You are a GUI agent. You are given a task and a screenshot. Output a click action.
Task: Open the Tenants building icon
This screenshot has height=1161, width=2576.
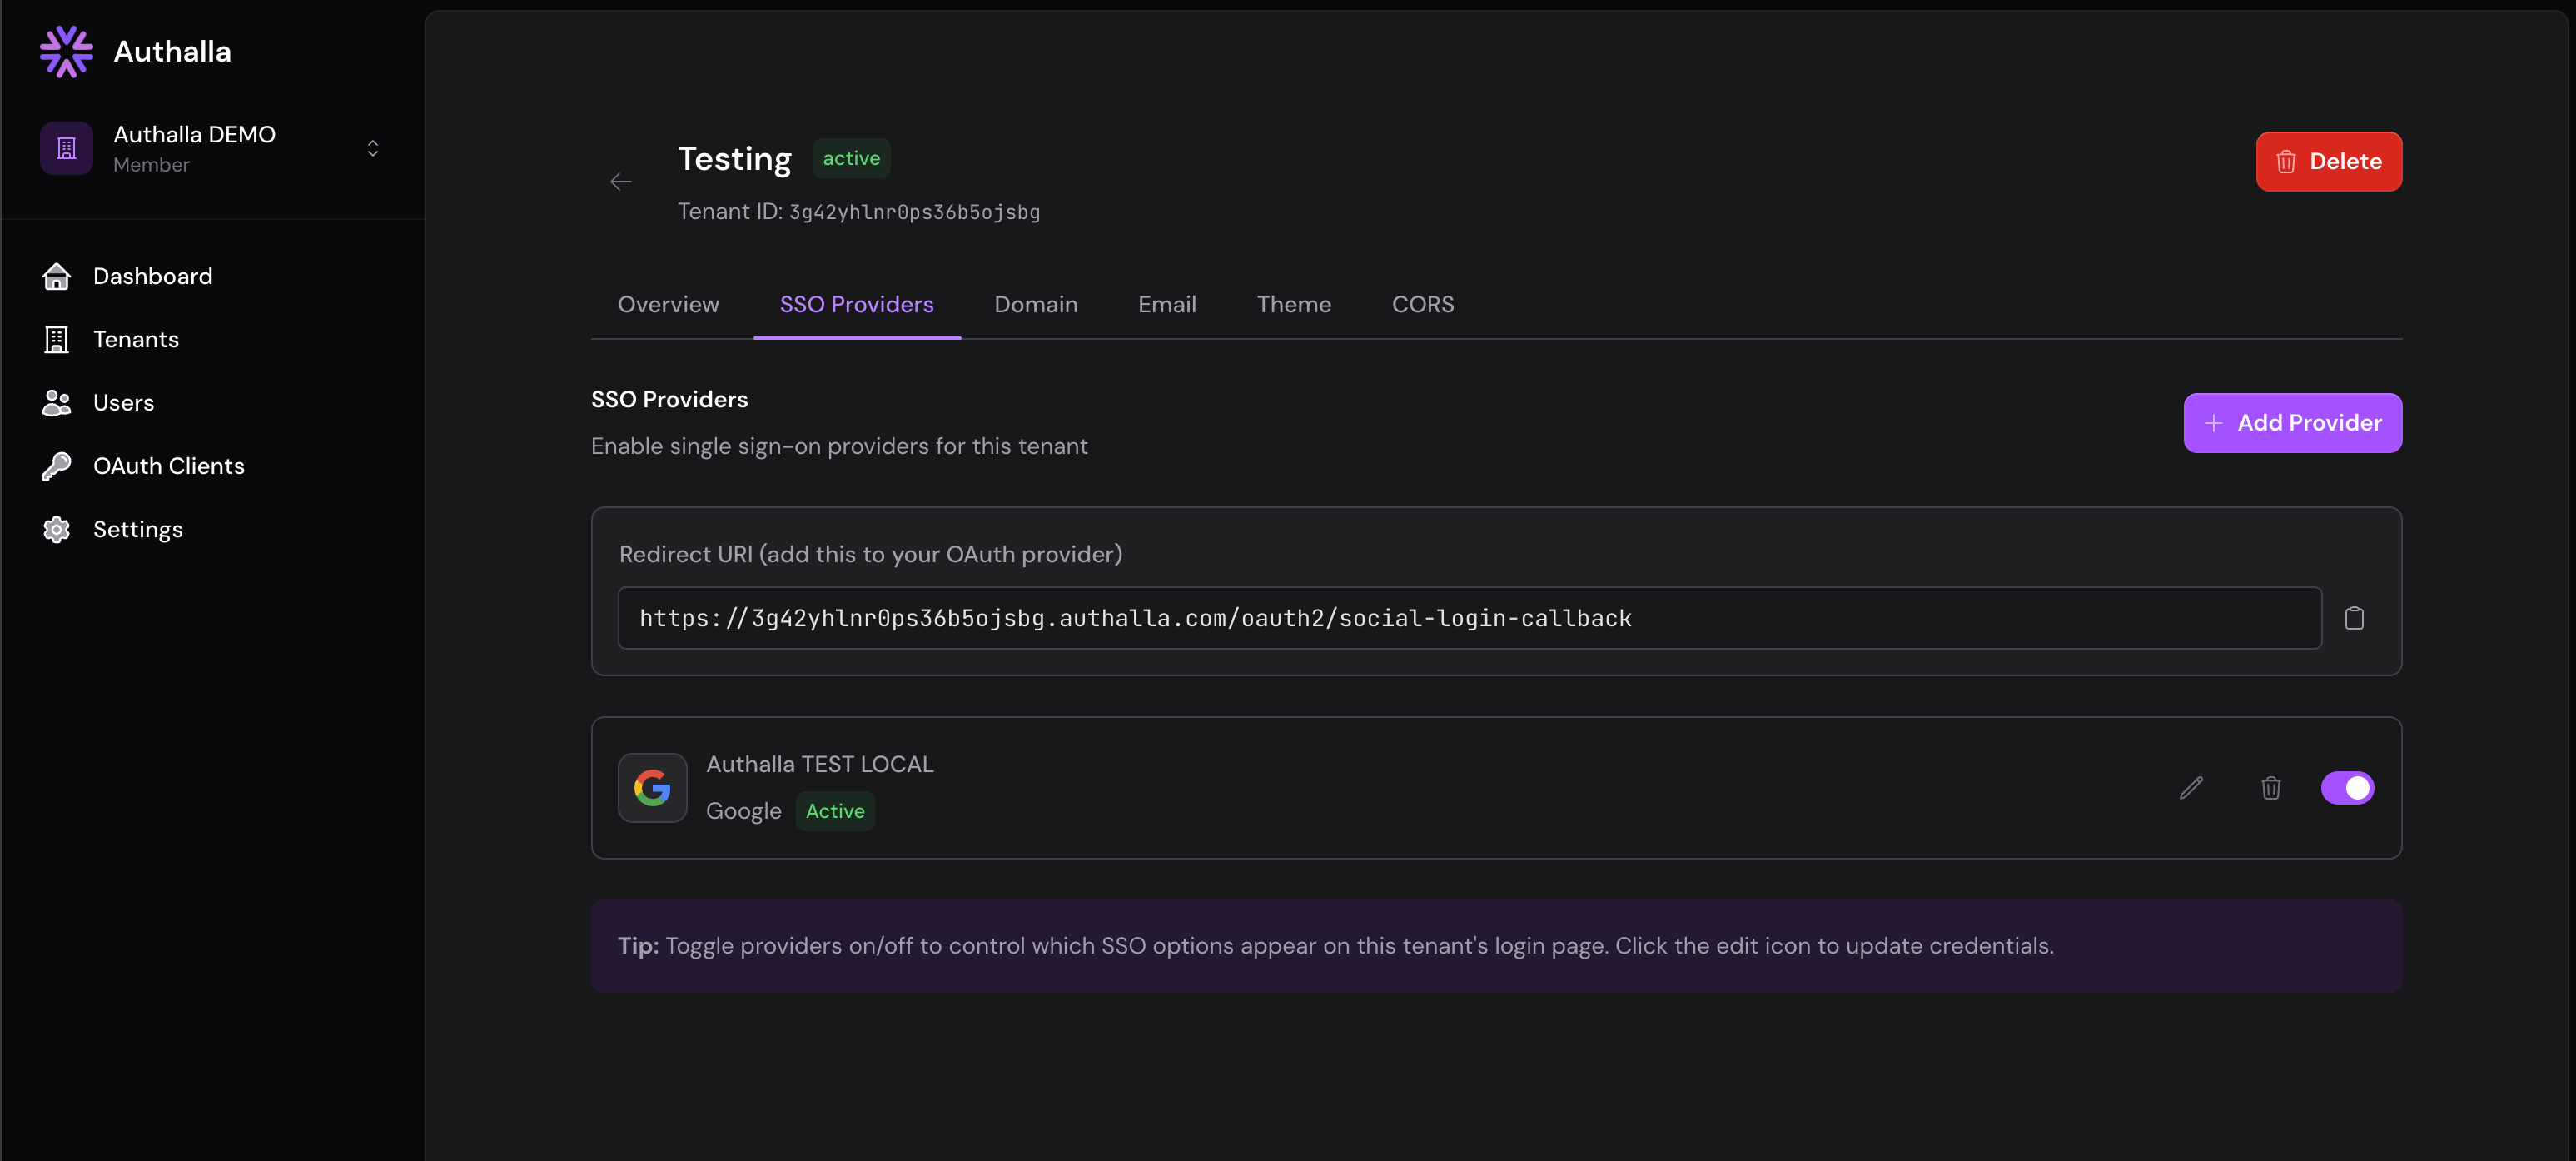pos(56,339)
